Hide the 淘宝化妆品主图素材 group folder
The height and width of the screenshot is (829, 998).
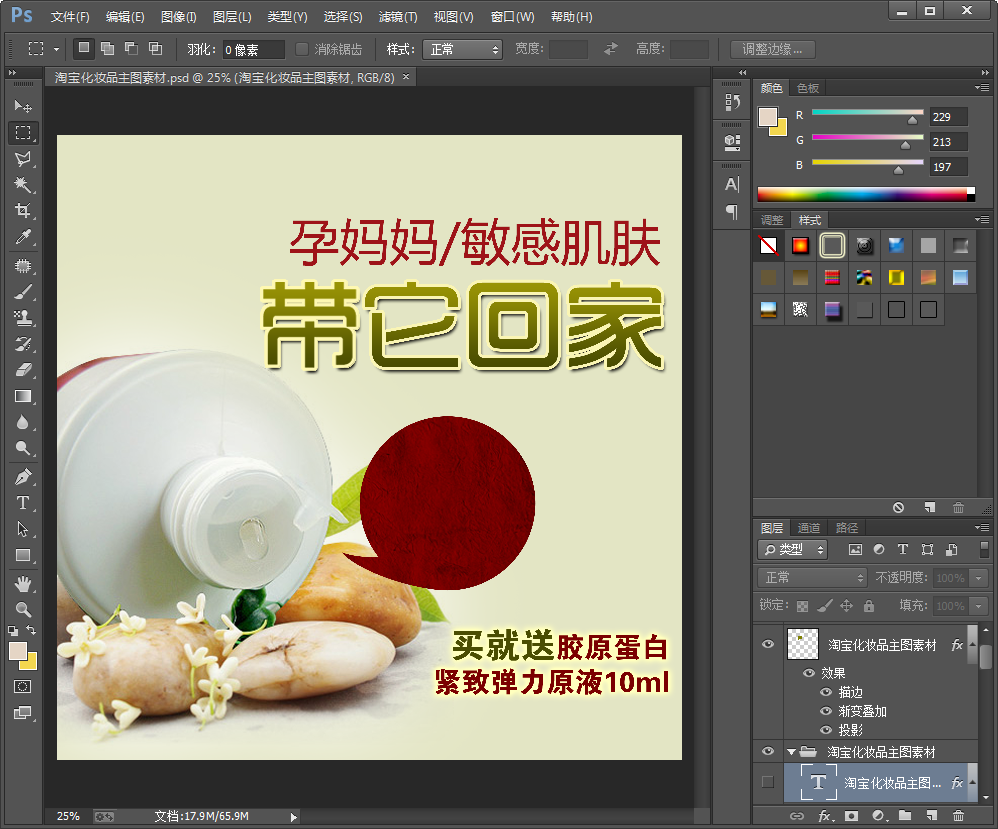click(768, 751)
